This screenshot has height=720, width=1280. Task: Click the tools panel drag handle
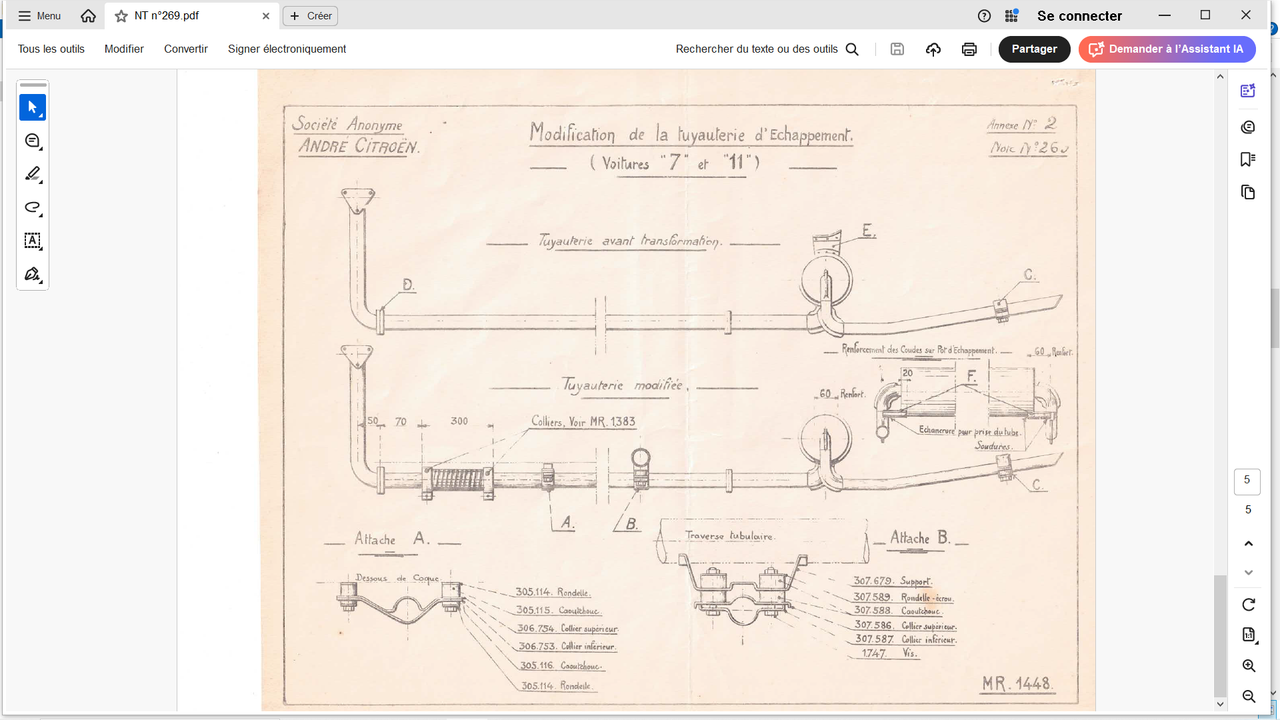tap(33, 86)
